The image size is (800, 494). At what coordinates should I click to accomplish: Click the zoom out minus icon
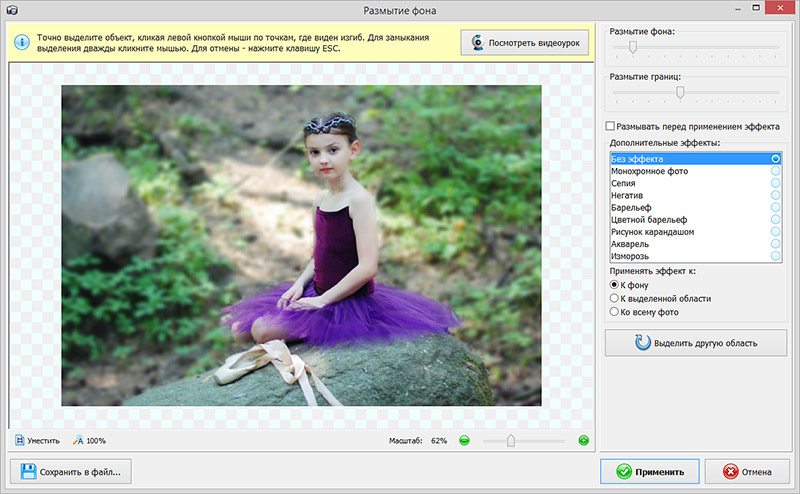click(464, 440)
